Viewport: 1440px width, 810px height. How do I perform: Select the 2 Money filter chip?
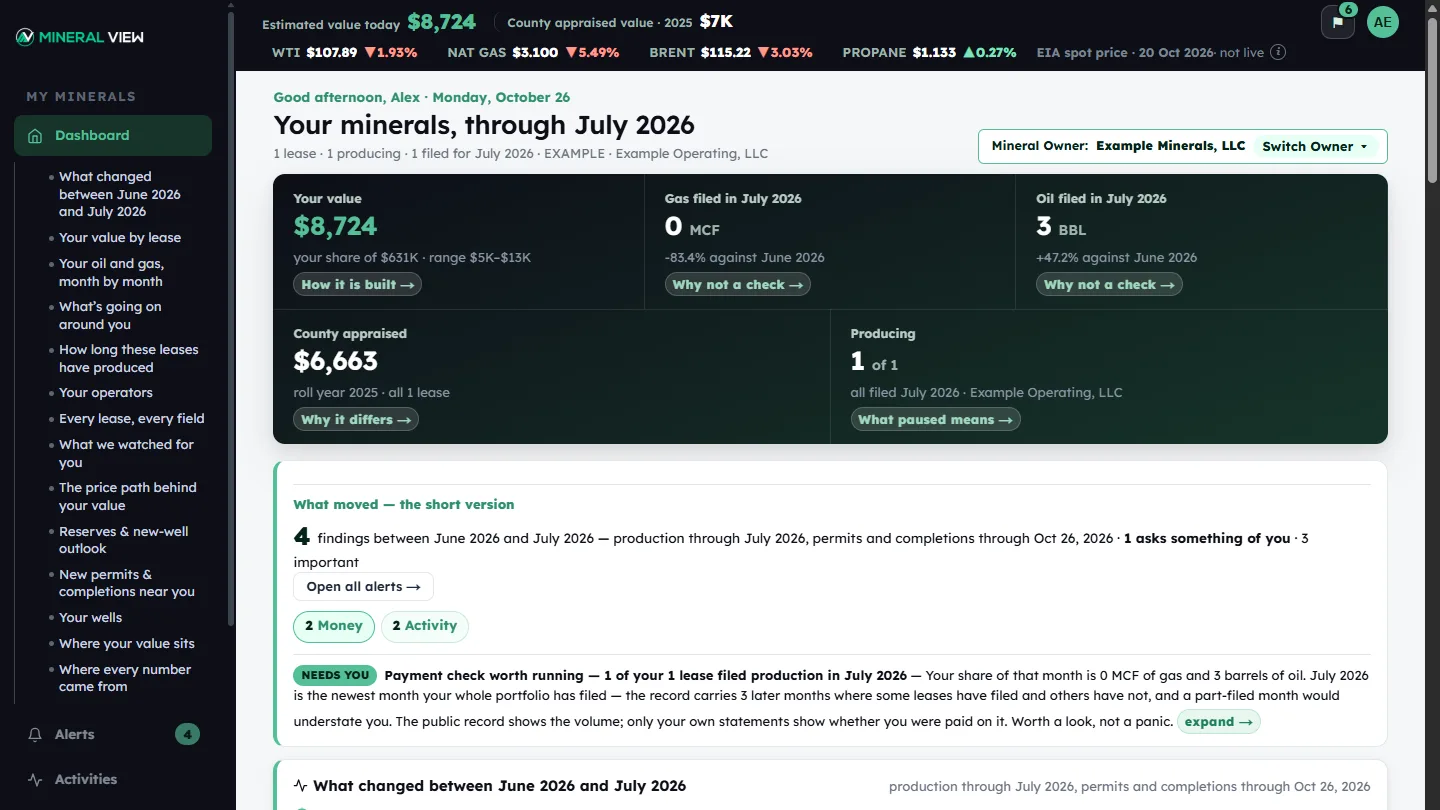334,626
